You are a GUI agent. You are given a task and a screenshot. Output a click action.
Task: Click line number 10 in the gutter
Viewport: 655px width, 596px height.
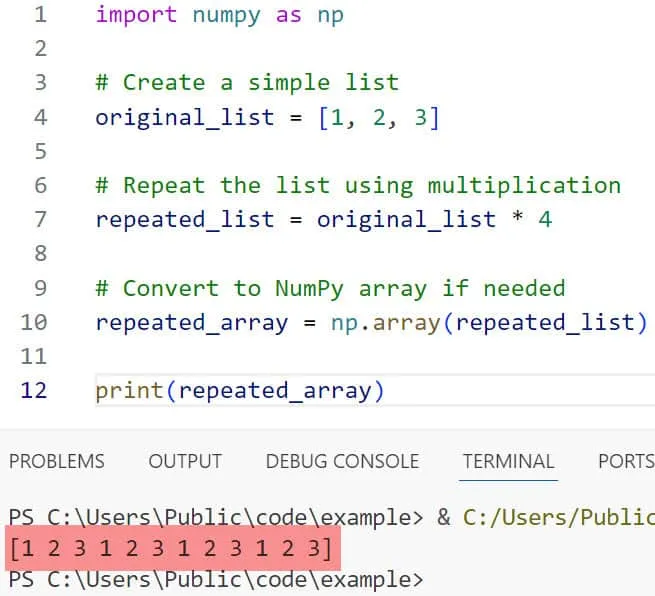click(x=34, y=322)
